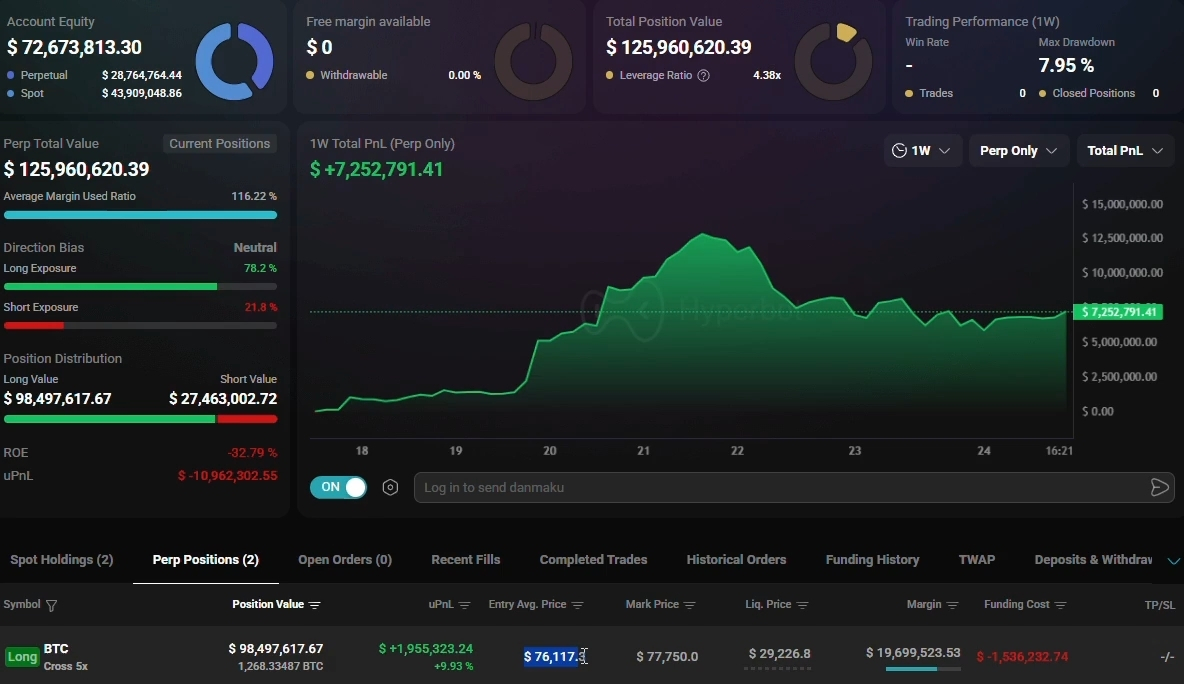The width and height of the screenshot is (1184, 684).
Task: Click the Leverage Ratio help question icon
Action: pos(703,75)
